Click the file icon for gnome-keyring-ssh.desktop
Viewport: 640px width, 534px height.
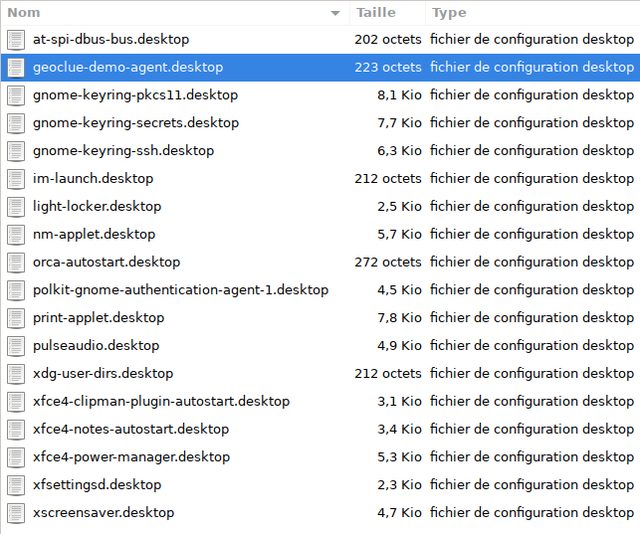tap(16, 151)
